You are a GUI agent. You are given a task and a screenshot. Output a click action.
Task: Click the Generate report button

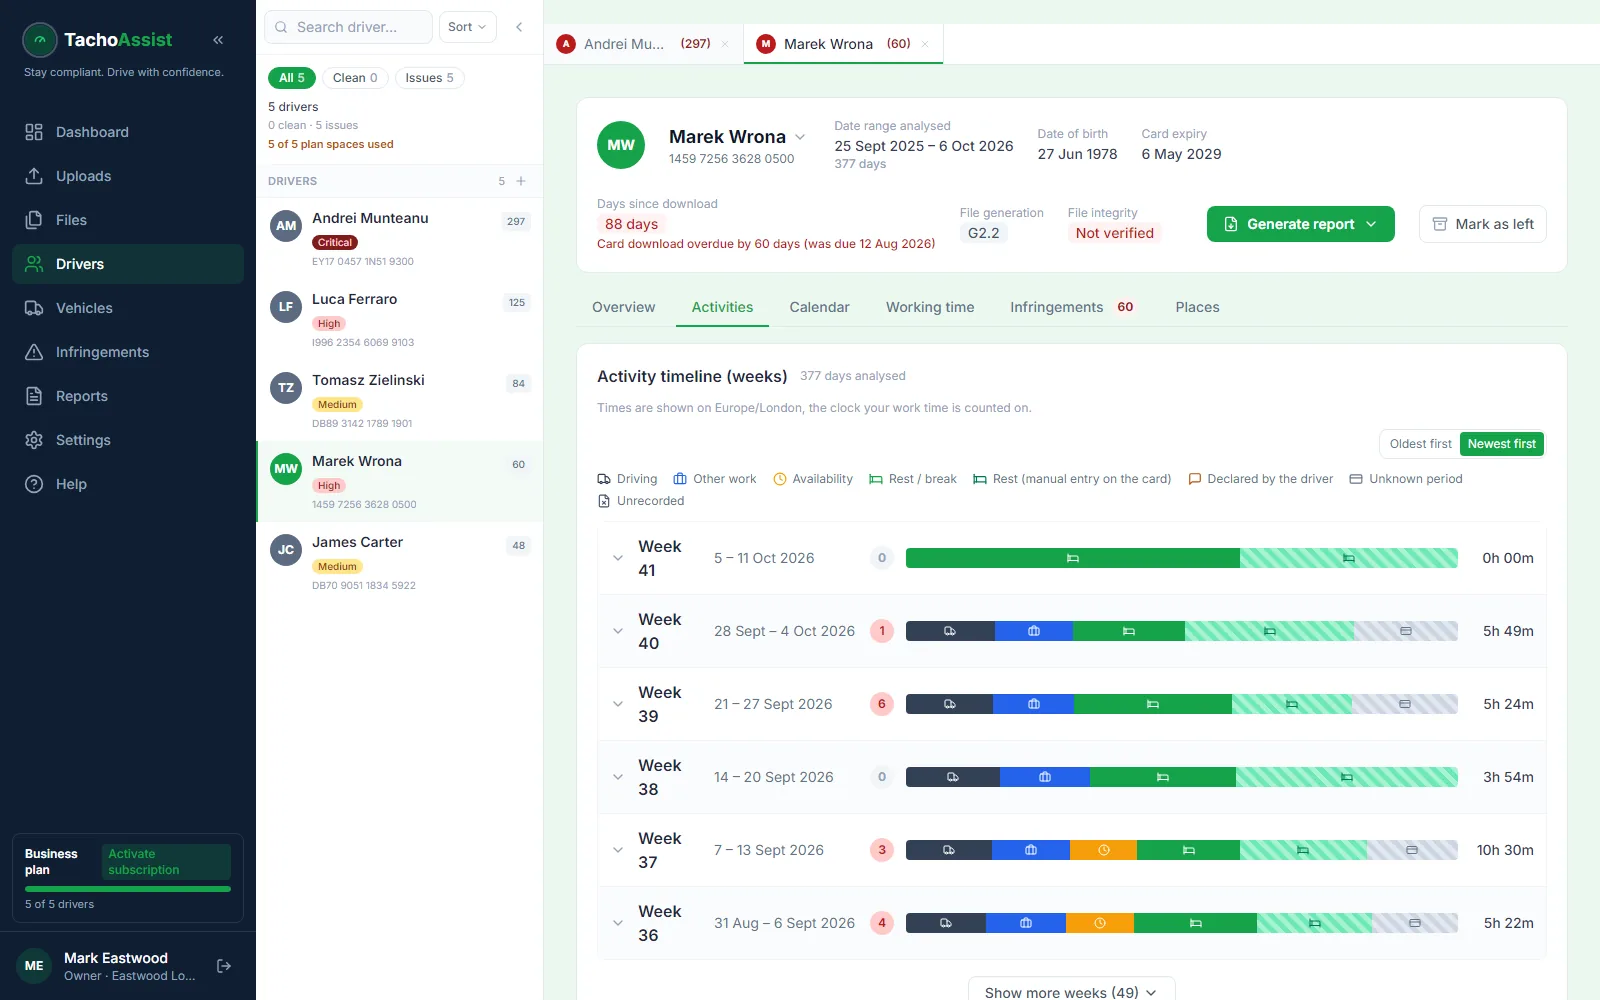coord(1300,224)
